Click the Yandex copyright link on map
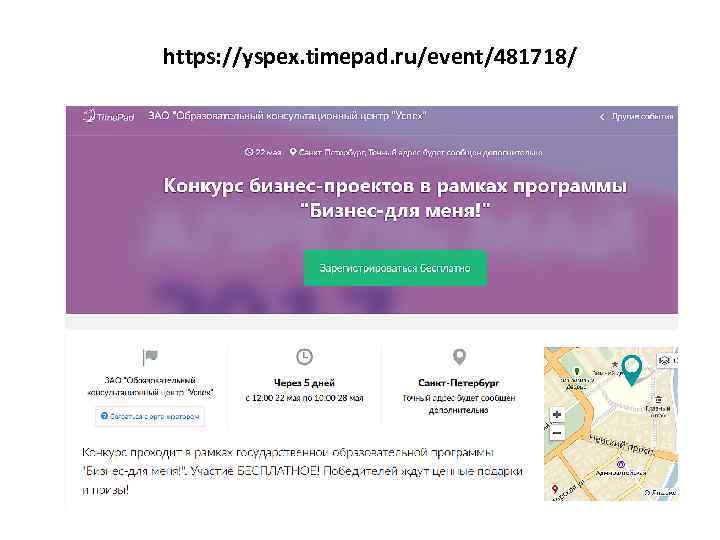 [660, 492]
